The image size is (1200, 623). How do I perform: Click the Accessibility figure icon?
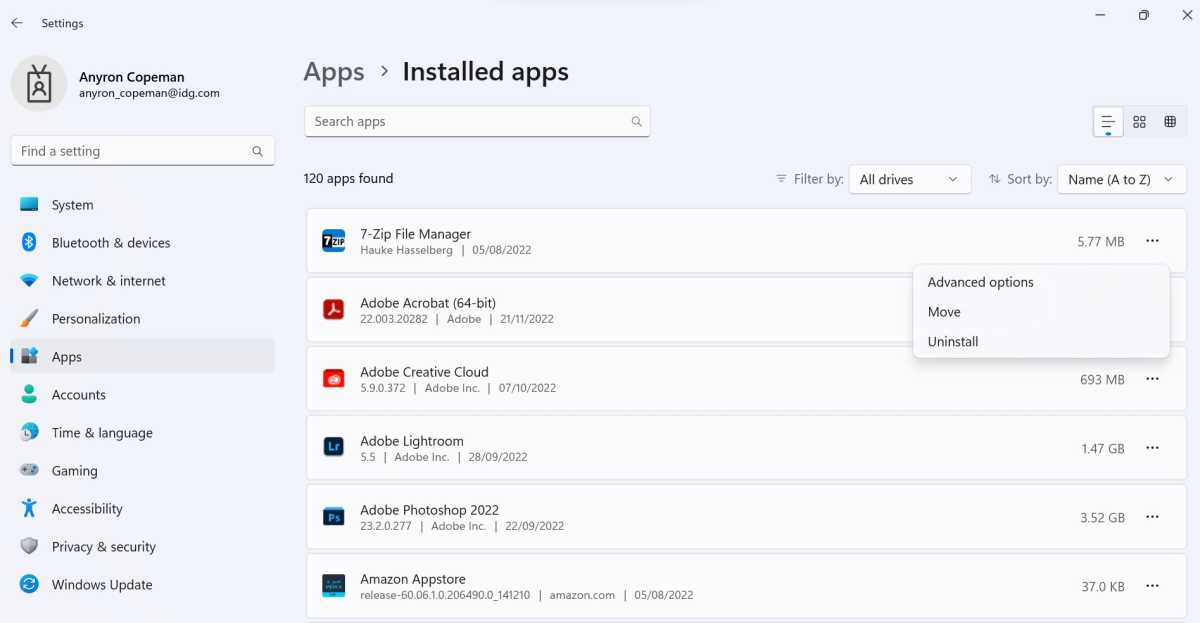[x=30, y=509]
